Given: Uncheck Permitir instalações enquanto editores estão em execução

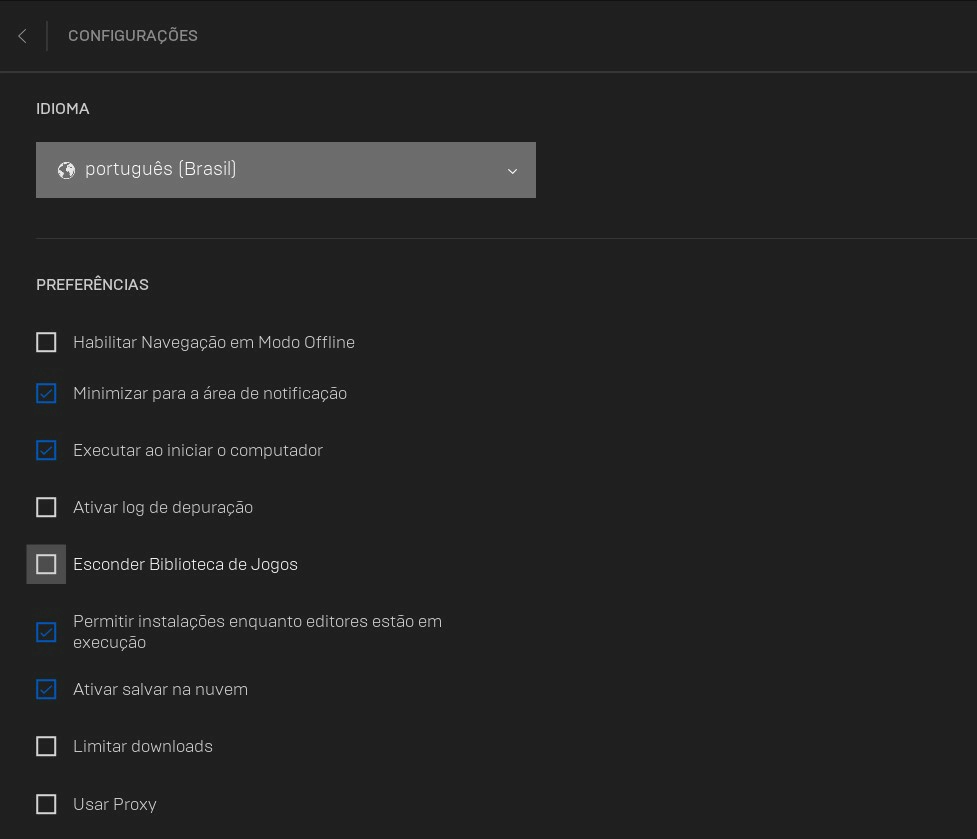Looking at the screenshot, I should point(46,632).
